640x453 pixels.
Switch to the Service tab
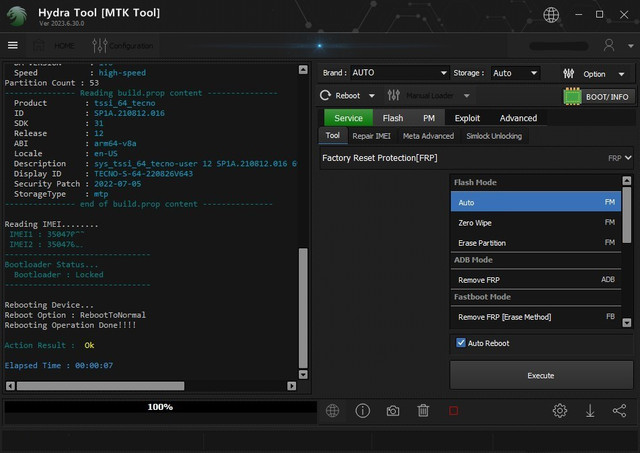[x=348, y=118]
